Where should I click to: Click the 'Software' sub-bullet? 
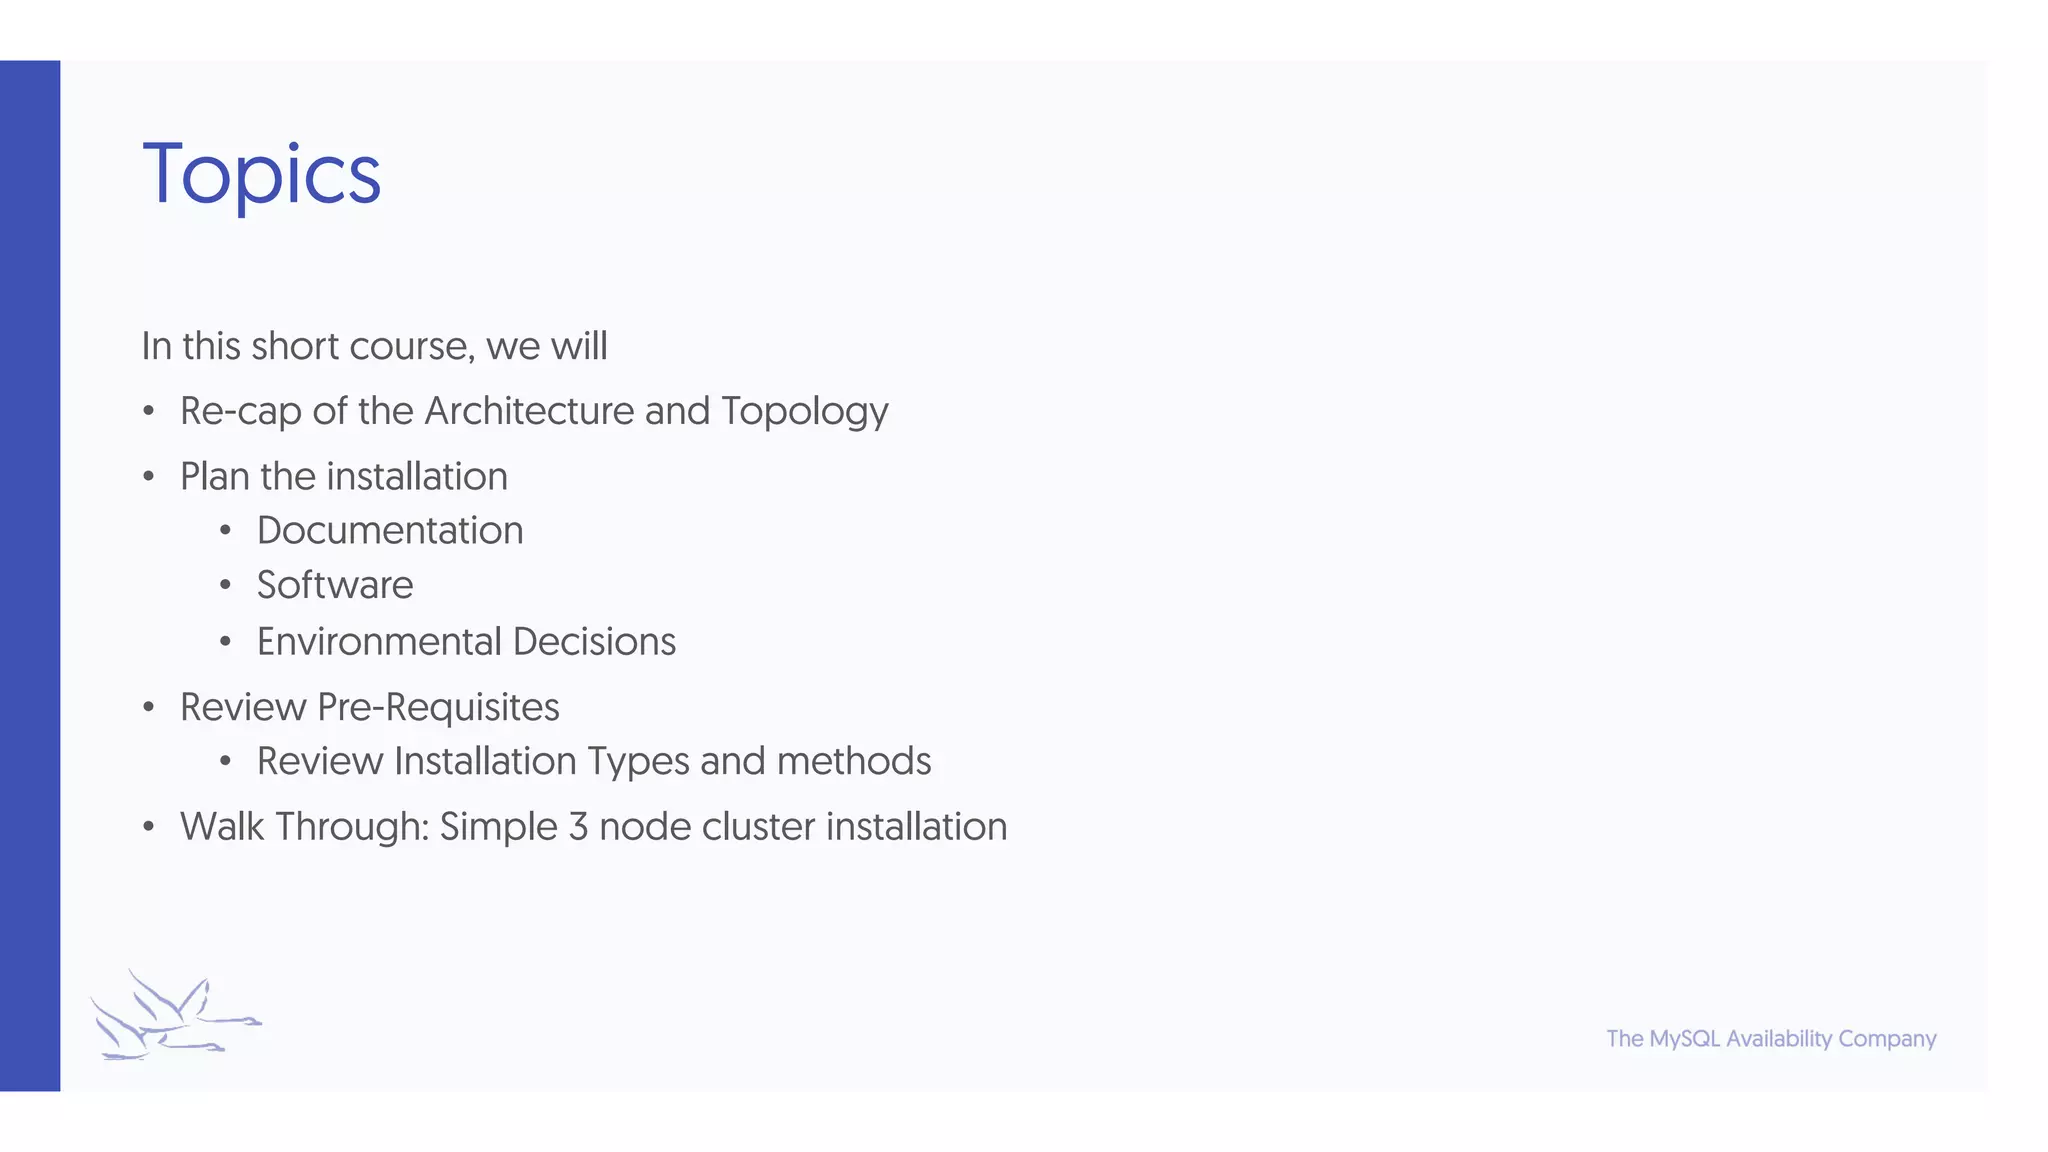tap(335, 585)
